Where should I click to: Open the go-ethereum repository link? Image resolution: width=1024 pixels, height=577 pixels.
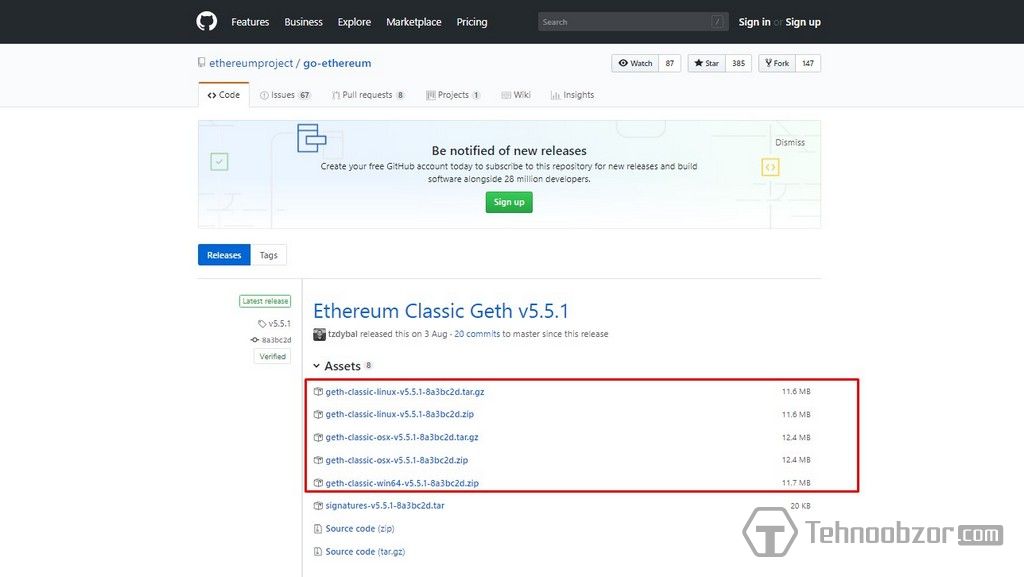(337, 63)
